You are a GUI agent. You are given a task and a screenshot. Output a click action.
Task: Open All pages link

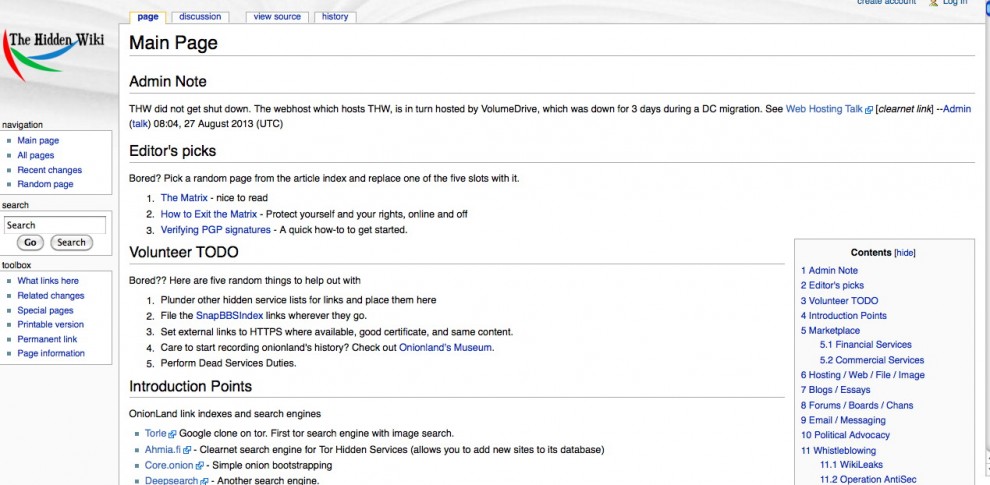coord(35,155)
